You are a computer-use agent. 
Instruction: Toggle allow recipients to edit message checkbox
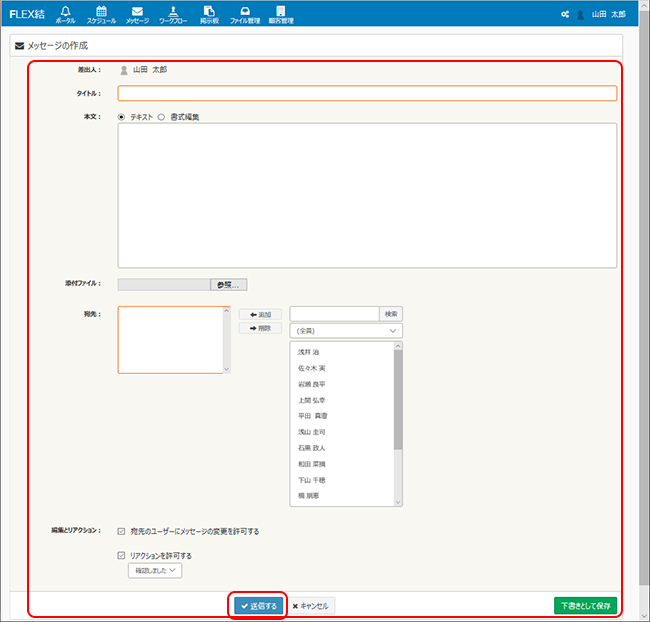[121, 532]
